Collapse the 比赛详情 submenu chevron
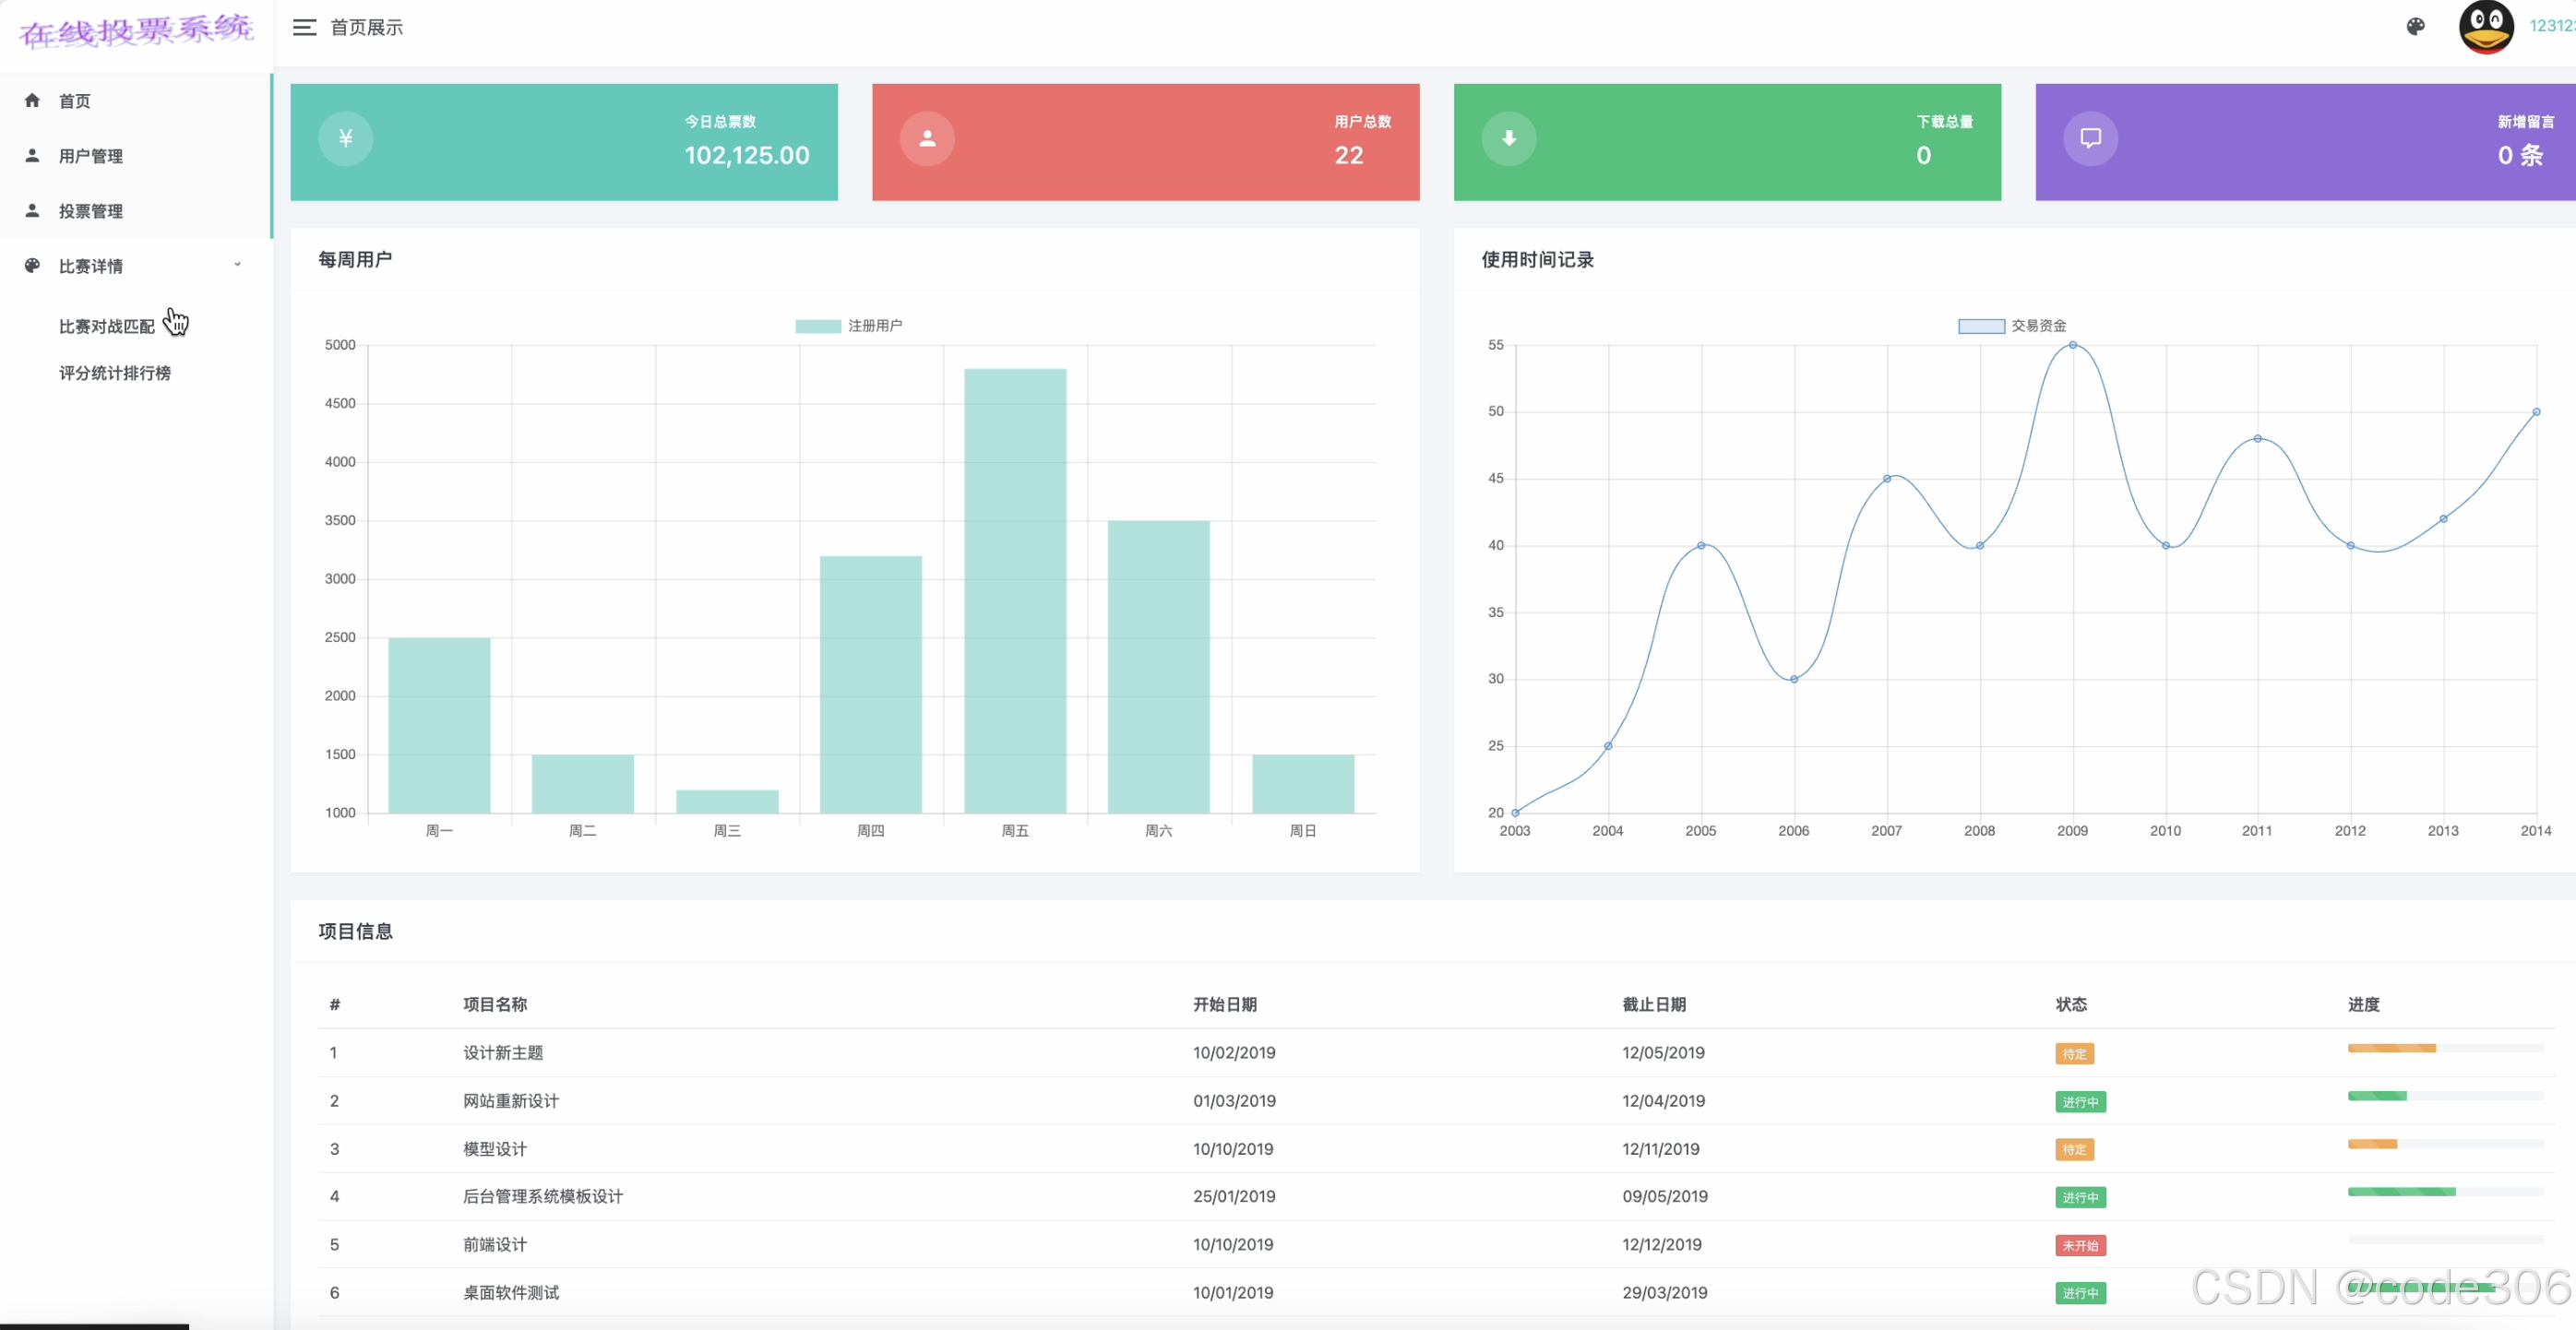 237,265
